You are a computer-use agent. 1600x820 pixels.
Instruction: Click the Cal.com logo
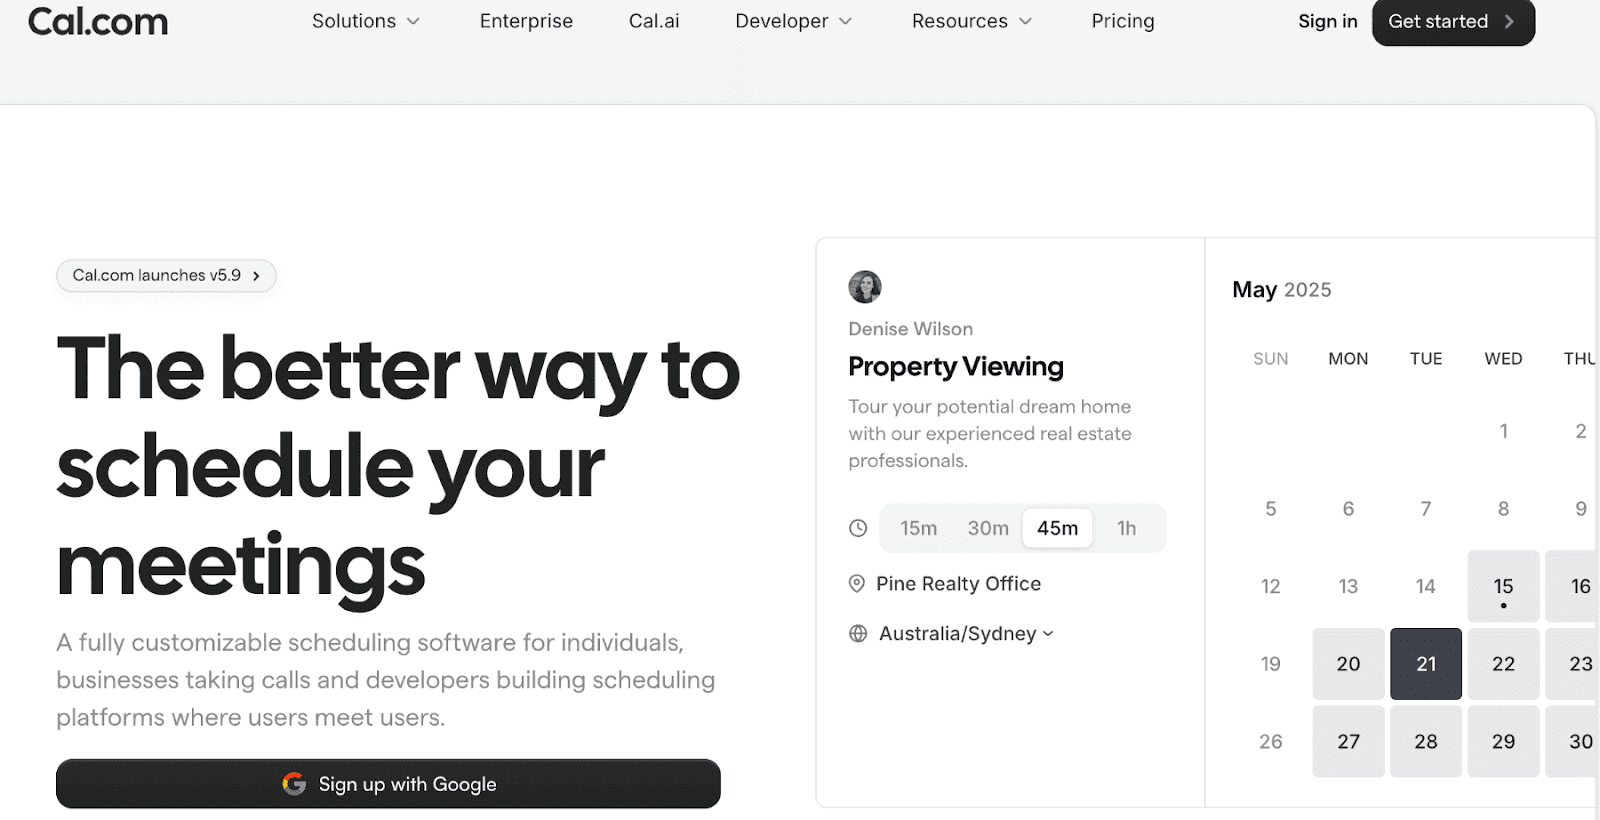pyautogui.click(x=98, y=21)
